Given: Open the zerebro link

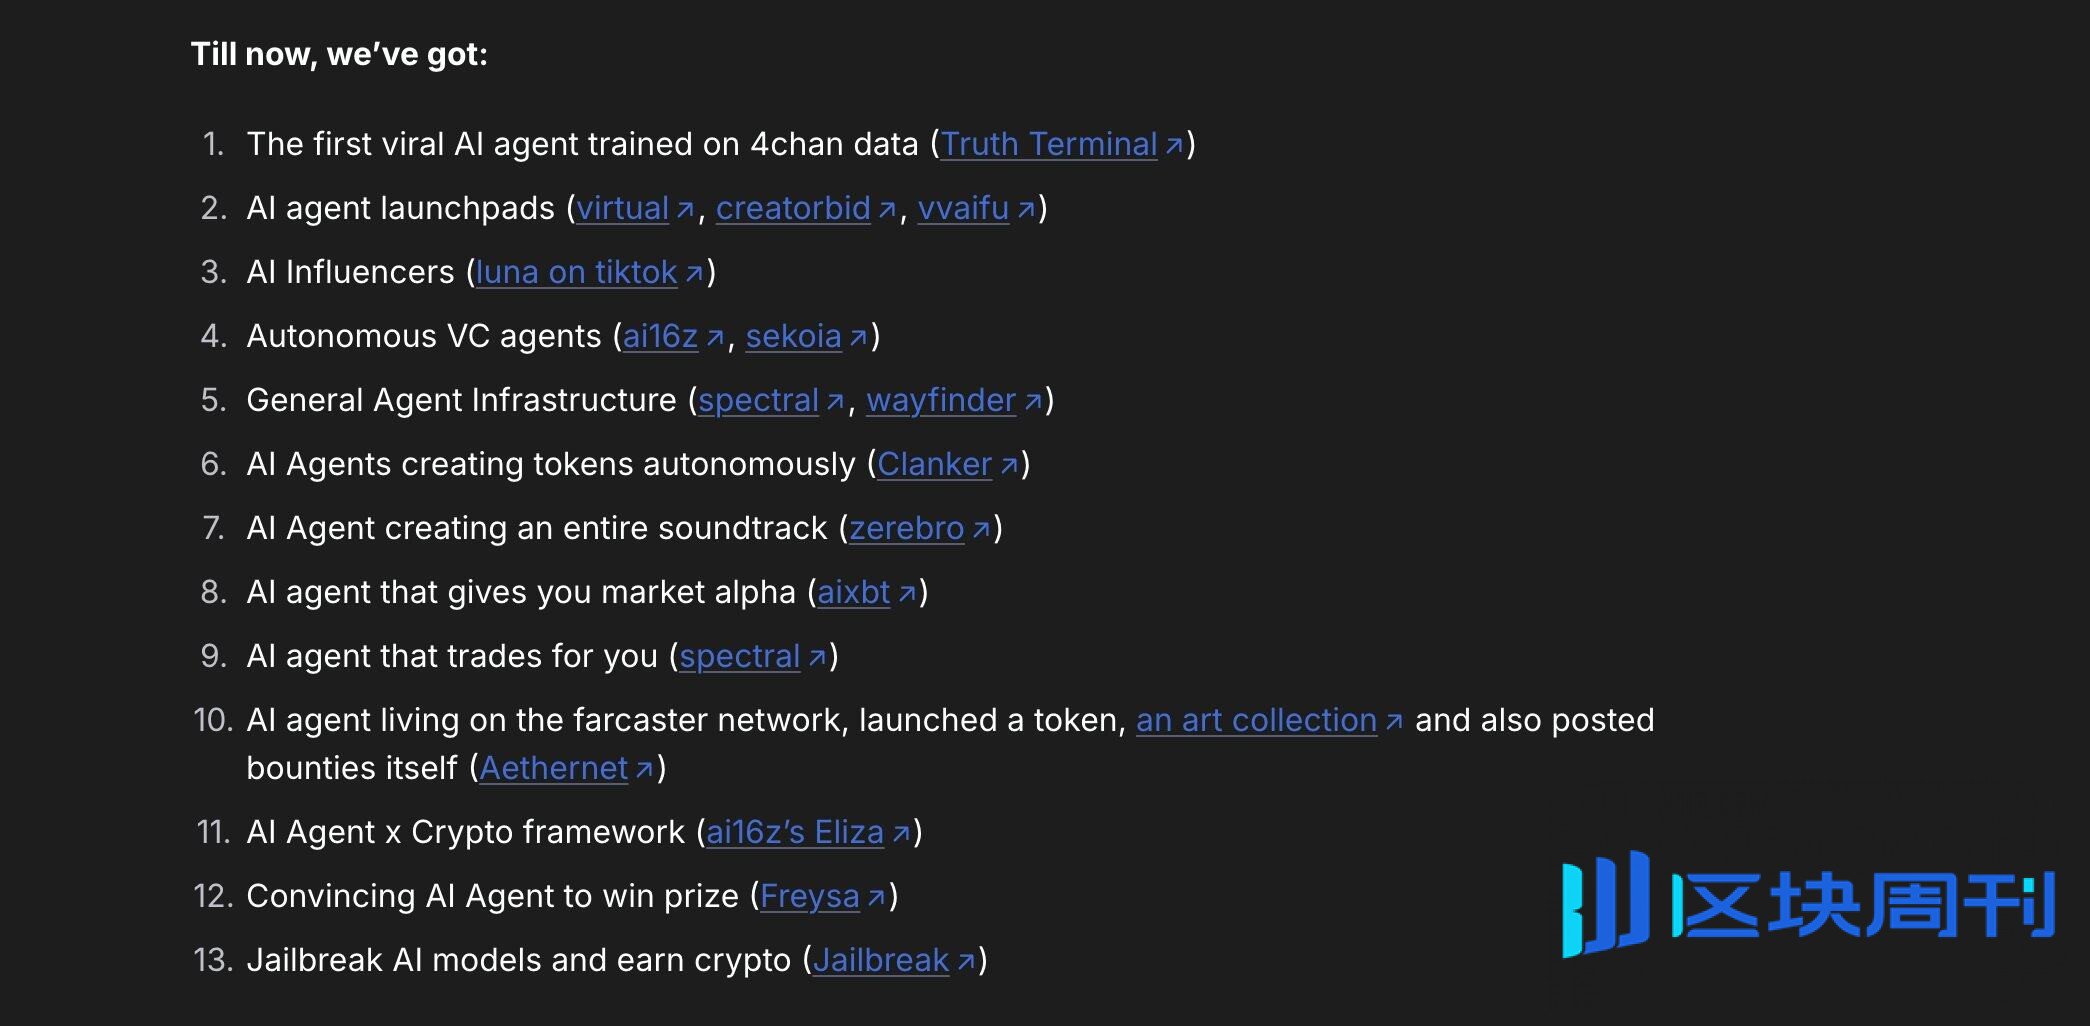Looking at the screenshot, I should pyautogui.click(x=906, y=528).
